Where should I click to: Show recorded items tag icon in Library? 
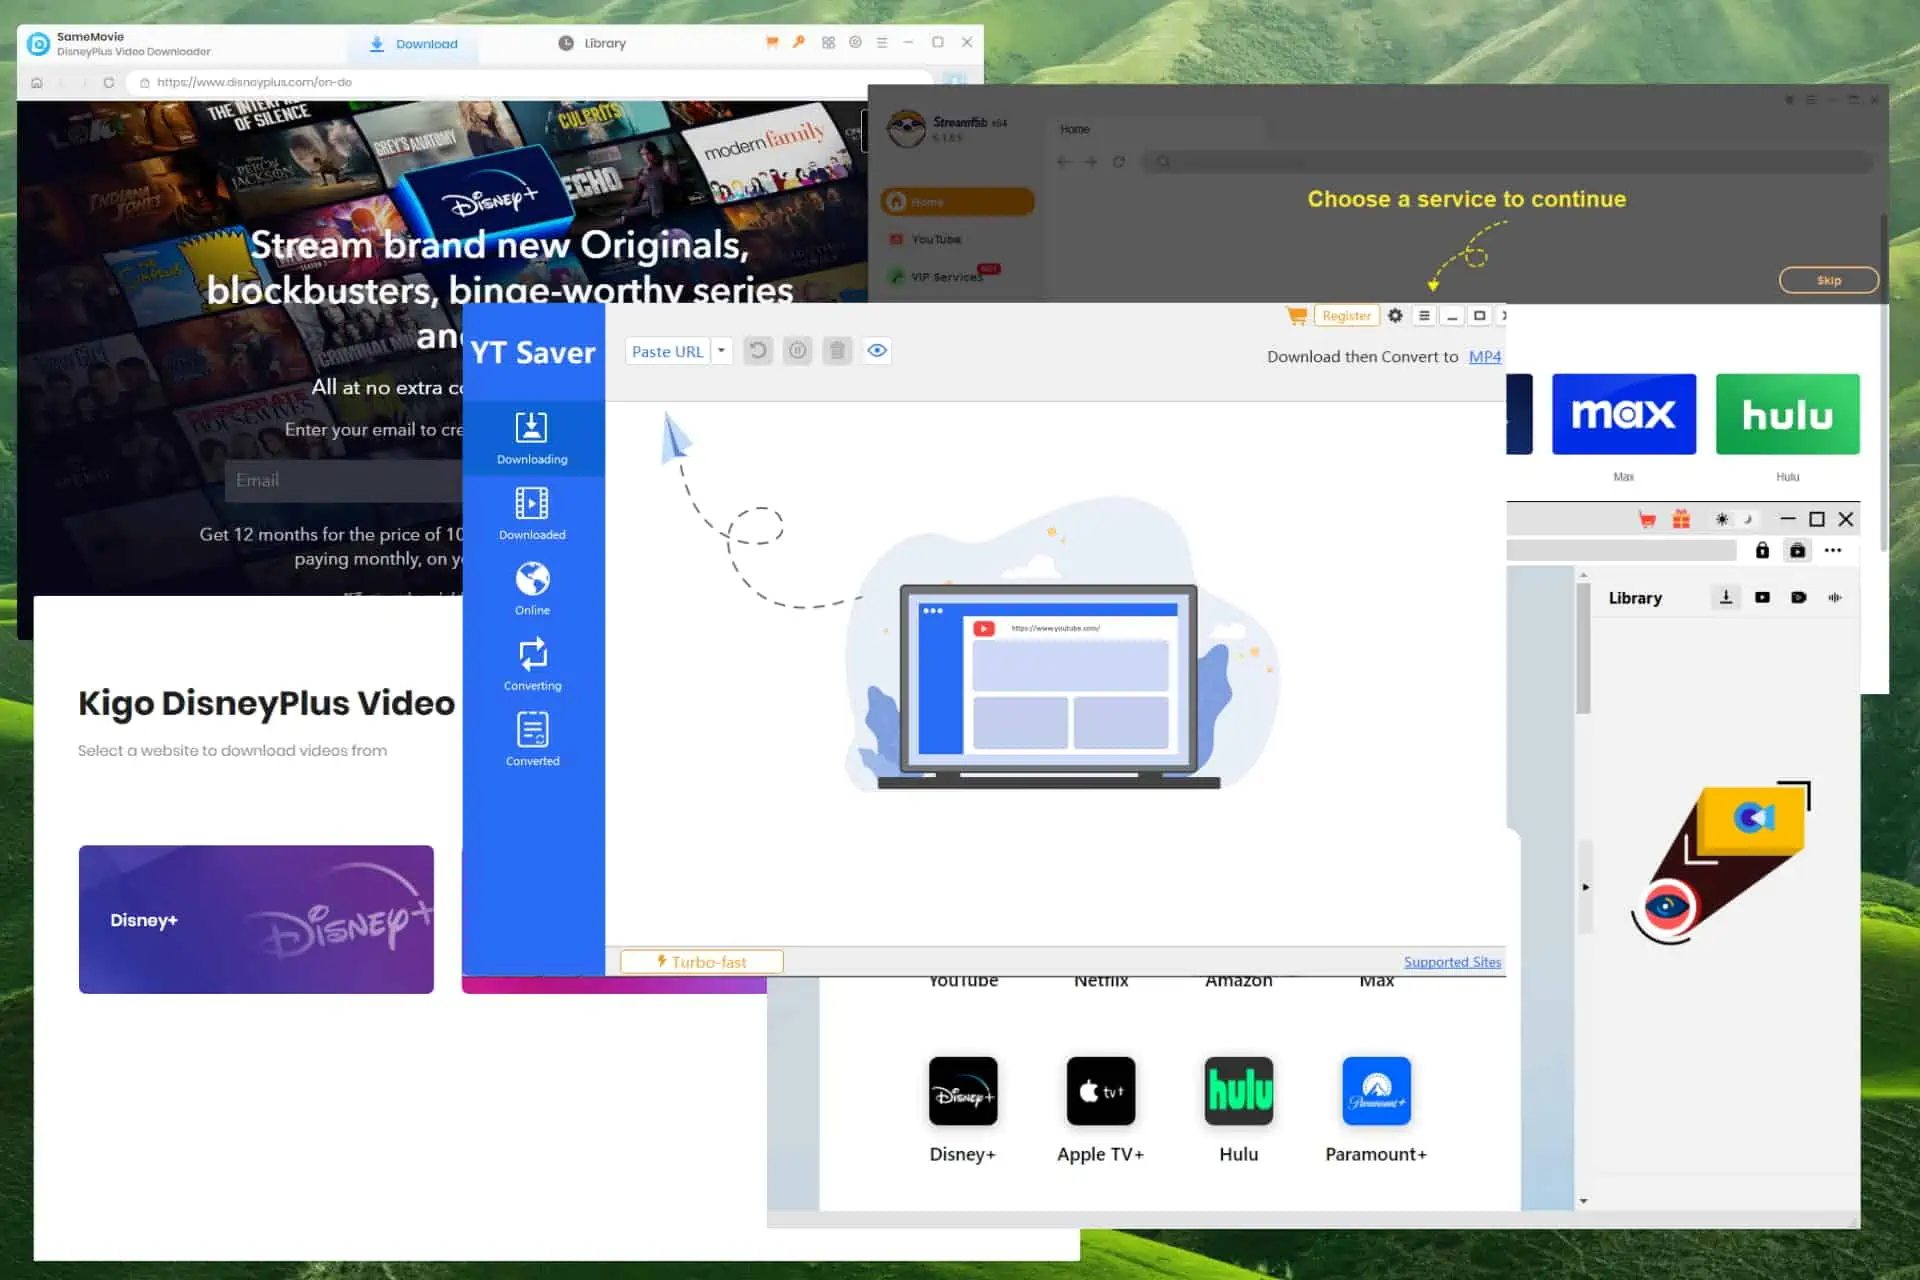tap(1798, 597)
